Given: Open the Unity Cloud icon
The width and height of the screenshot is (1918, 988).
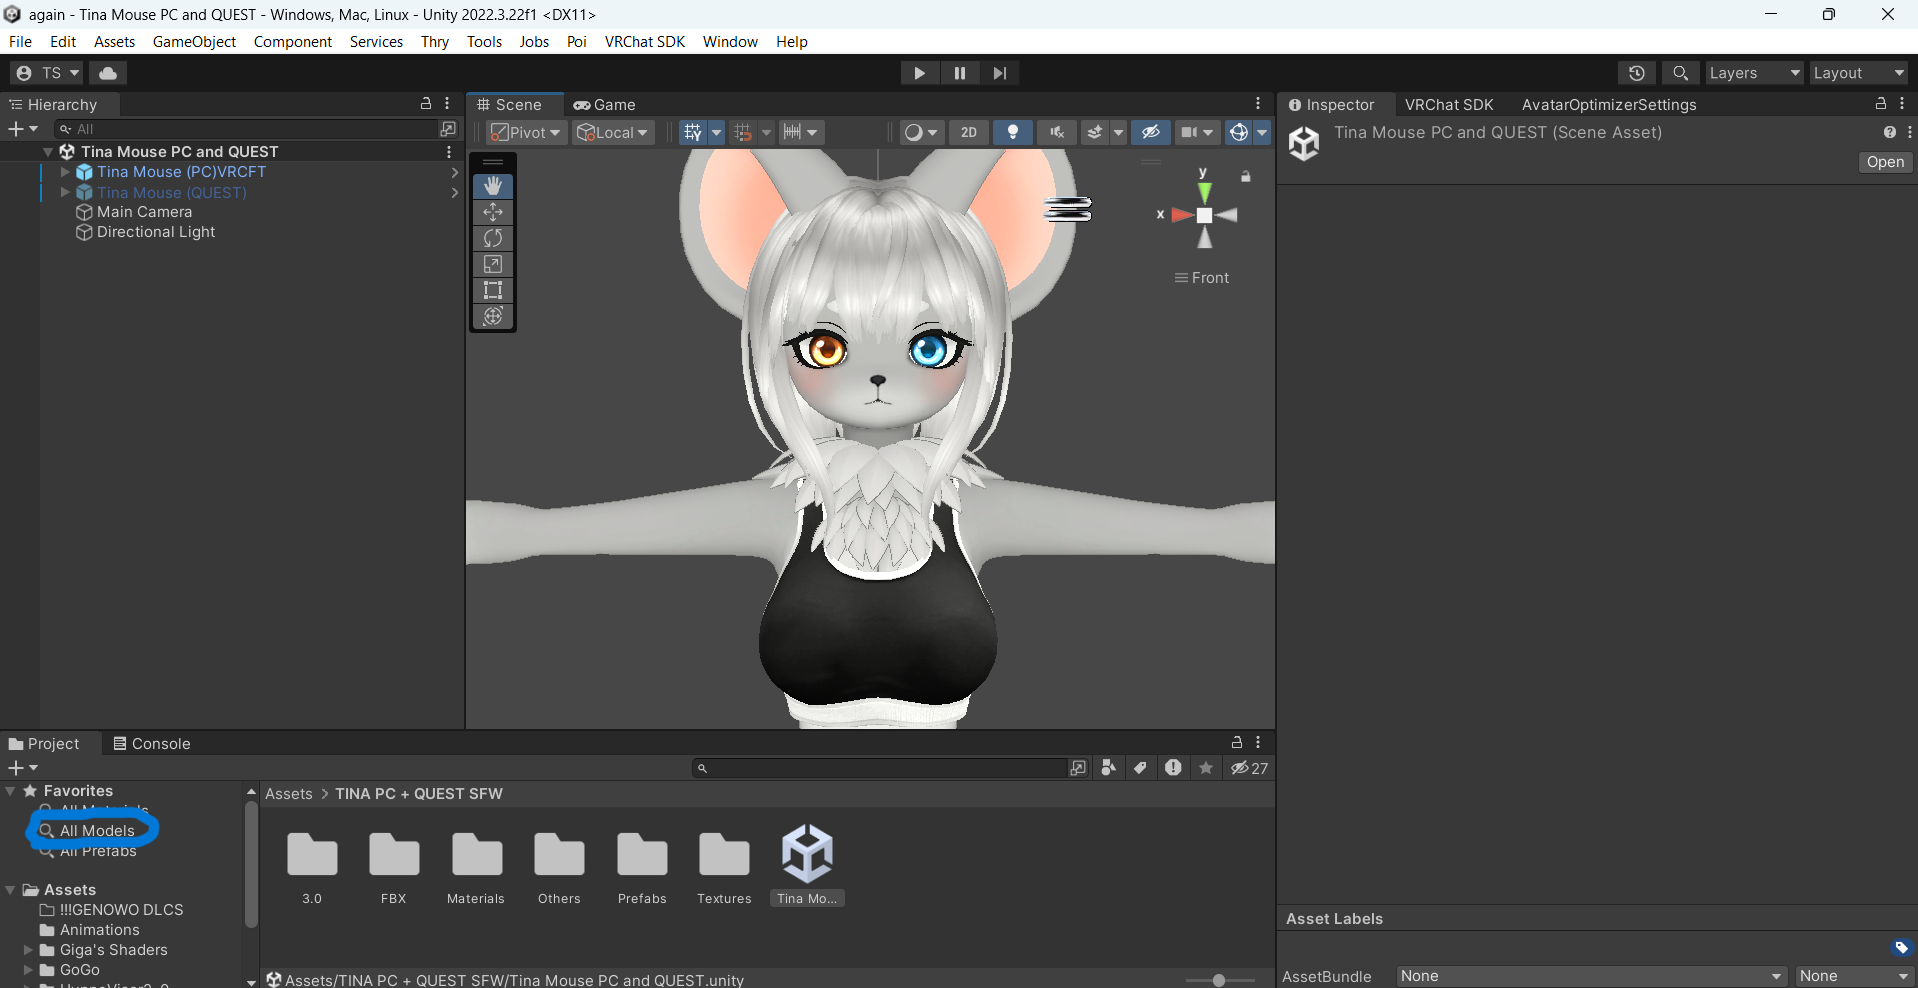Looking at the screenshot, I should coord(108,73).
